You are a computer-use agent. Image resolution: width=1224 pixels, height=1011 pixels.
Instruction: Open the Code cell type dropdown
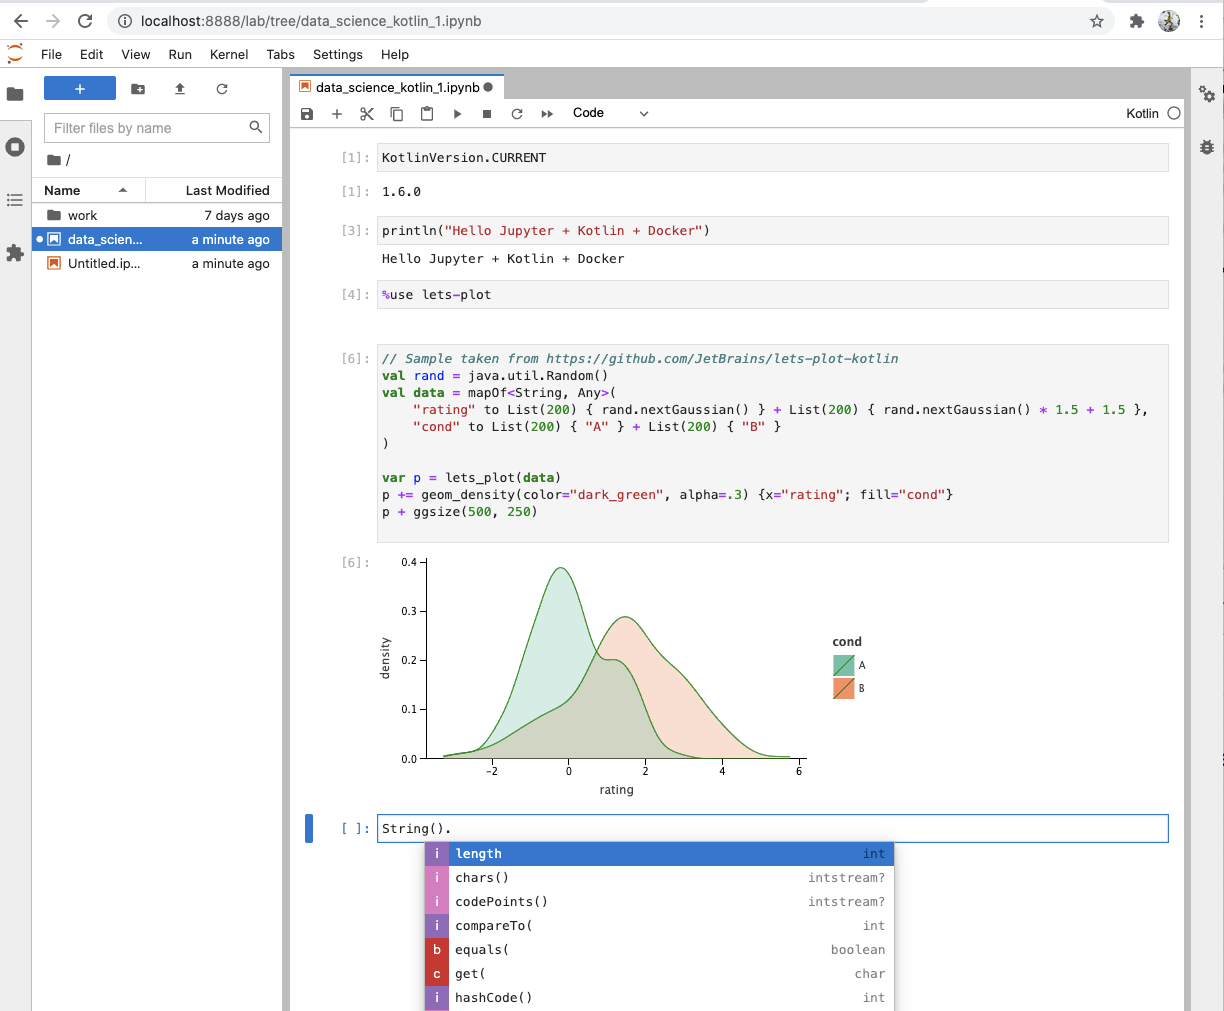610,113
